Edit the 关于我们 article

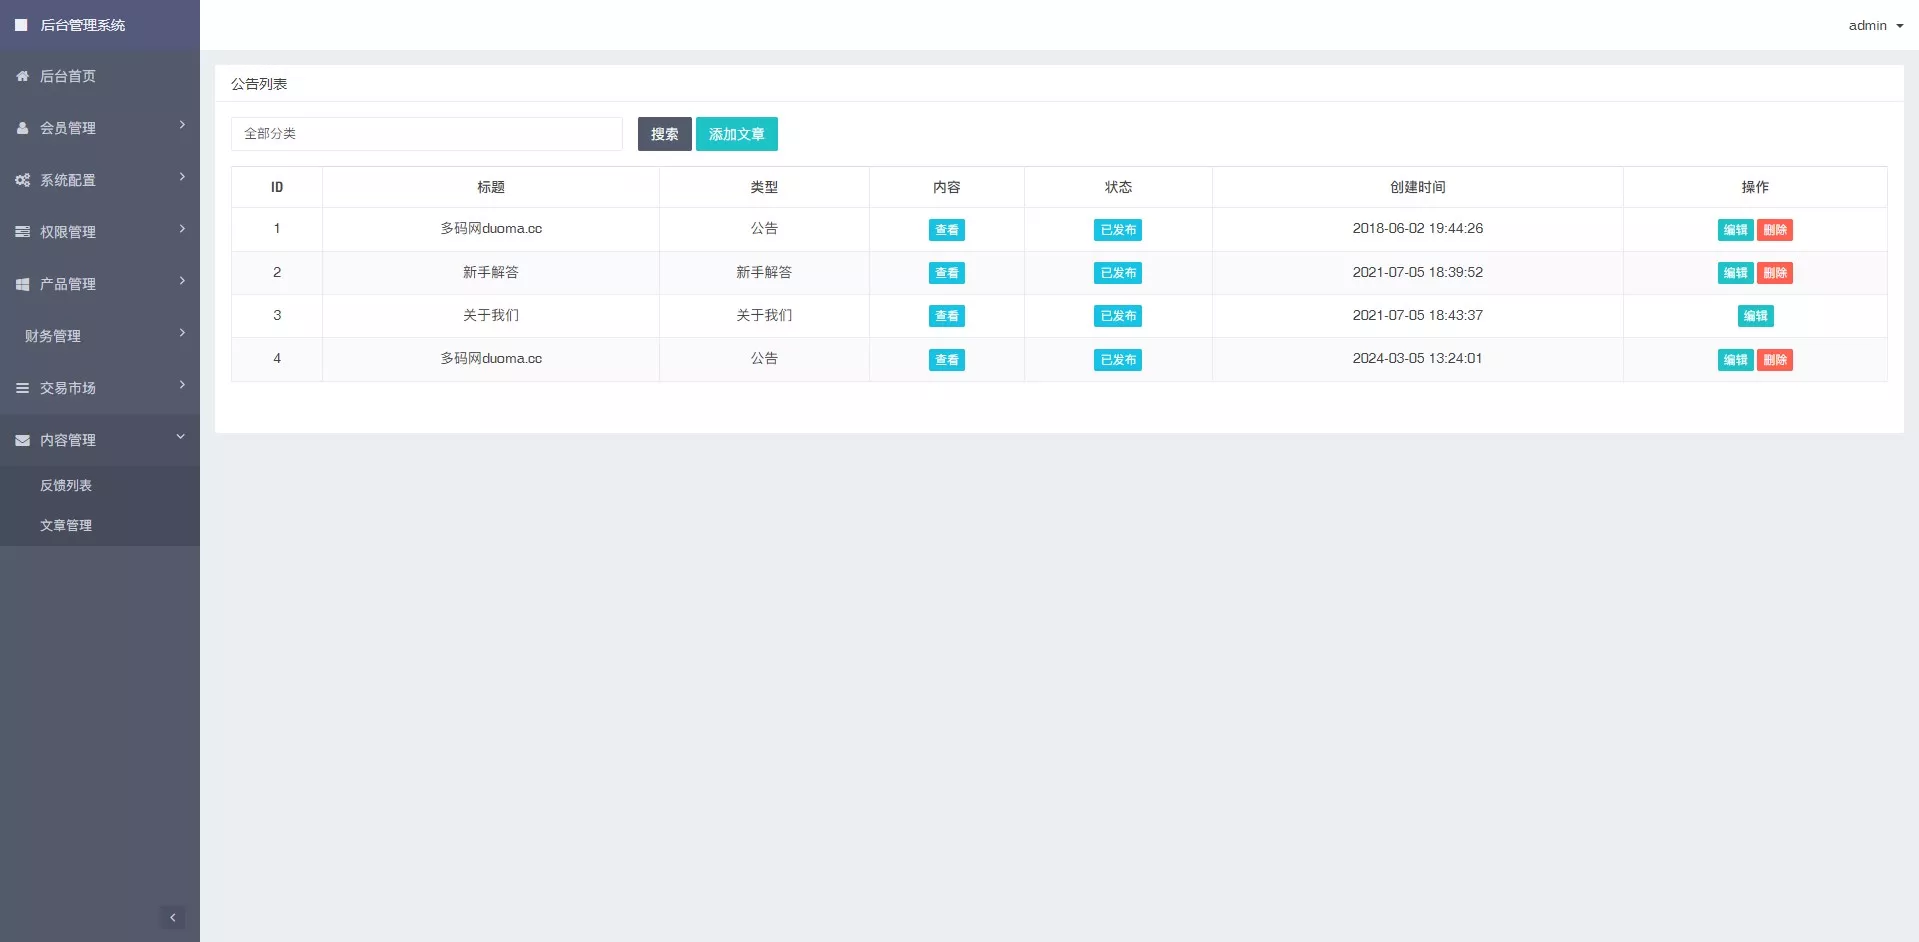pyautogui.click(x=1755, y=316)
